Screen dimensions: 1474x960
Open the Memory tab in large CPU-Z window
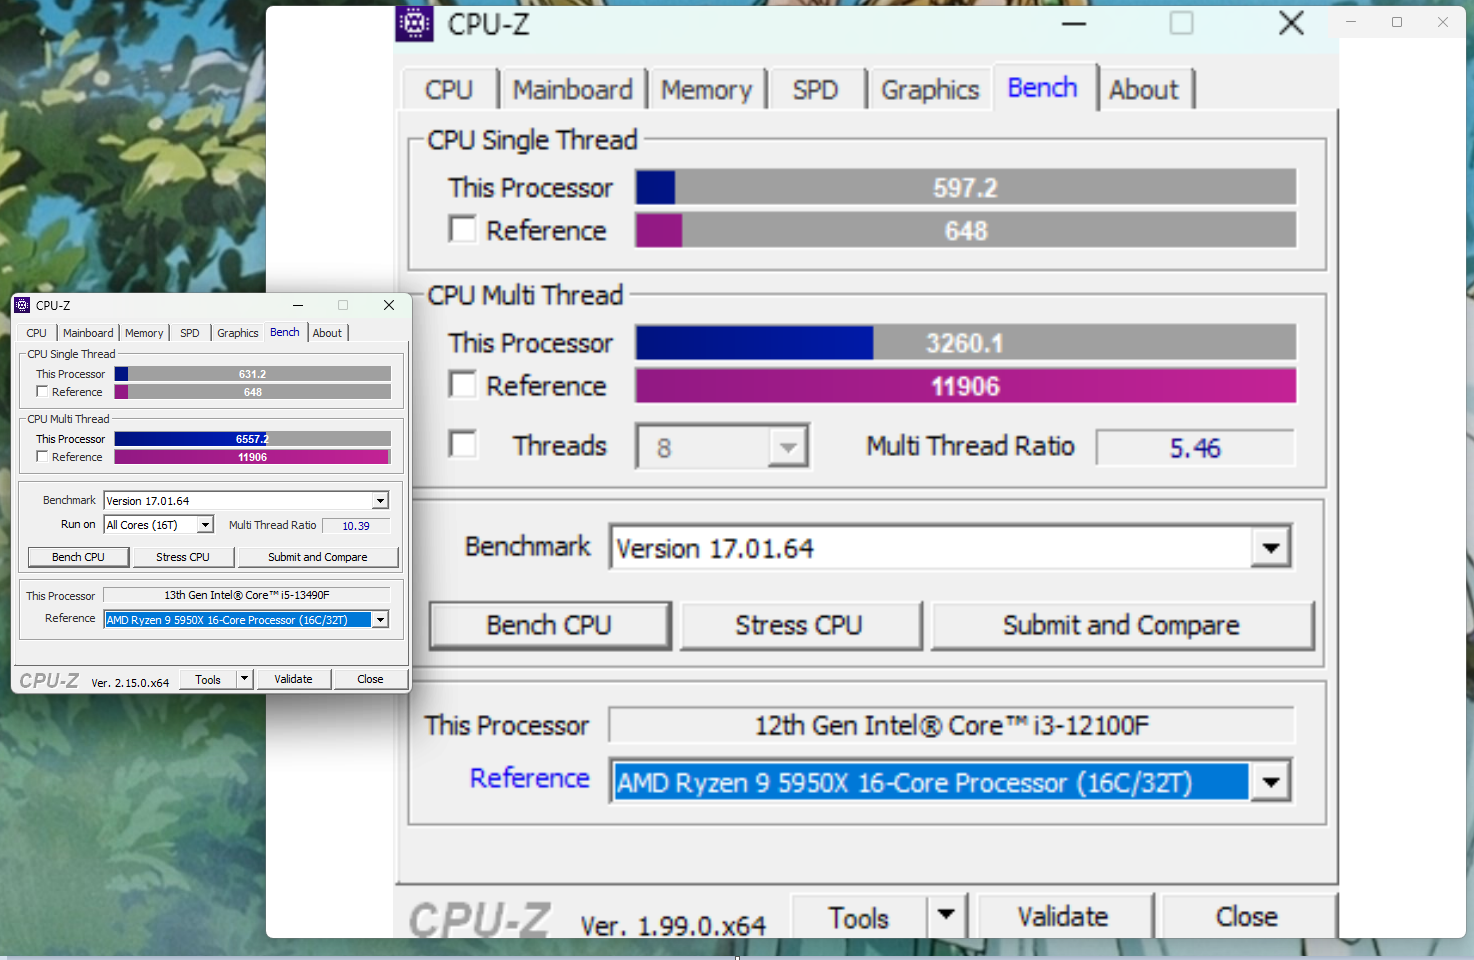point(707,90)
